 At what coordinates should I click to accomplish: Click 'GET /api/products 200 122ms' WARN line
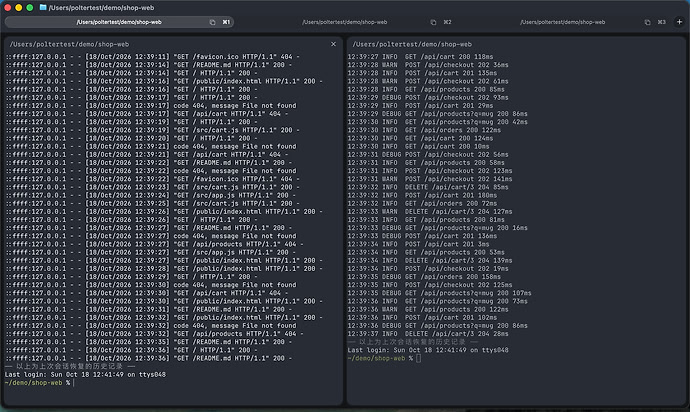coord(428,309)
